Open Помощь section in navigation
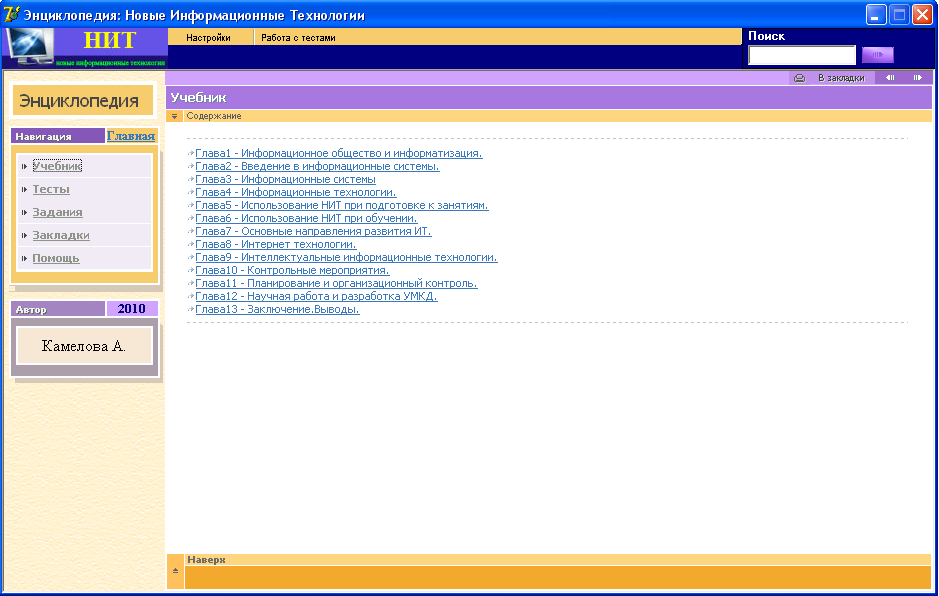Screen dimensions: 939x596 56,258
